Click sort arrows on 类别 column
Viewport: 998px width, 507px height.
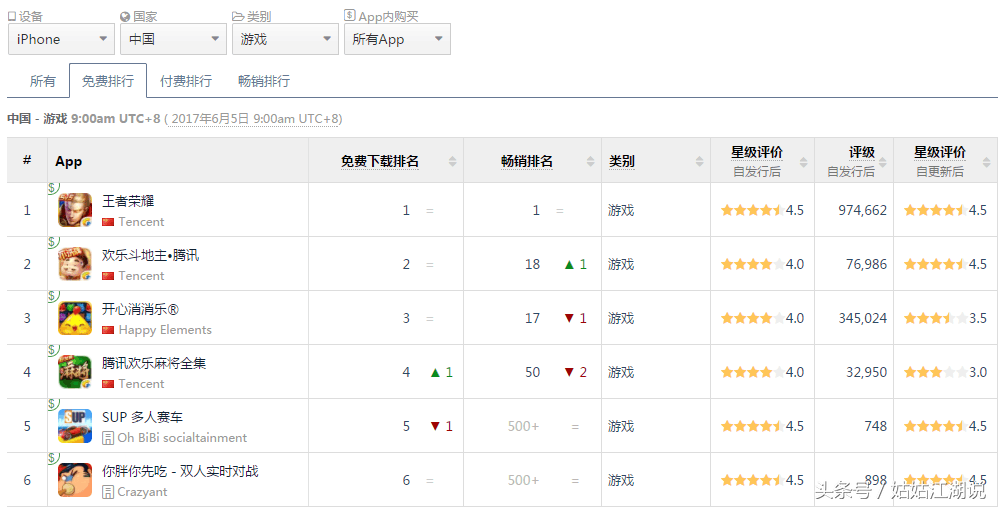[699, 162]
